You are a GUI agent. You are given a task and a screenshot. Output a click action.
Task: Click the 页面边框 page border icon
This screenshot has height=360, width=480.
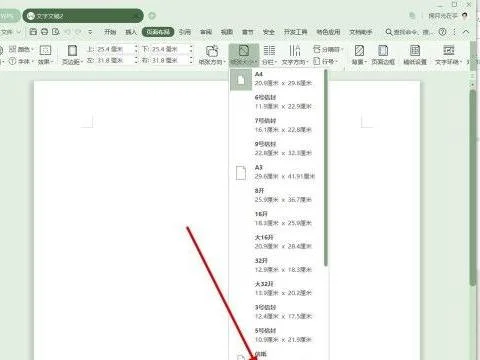[383, 55]
